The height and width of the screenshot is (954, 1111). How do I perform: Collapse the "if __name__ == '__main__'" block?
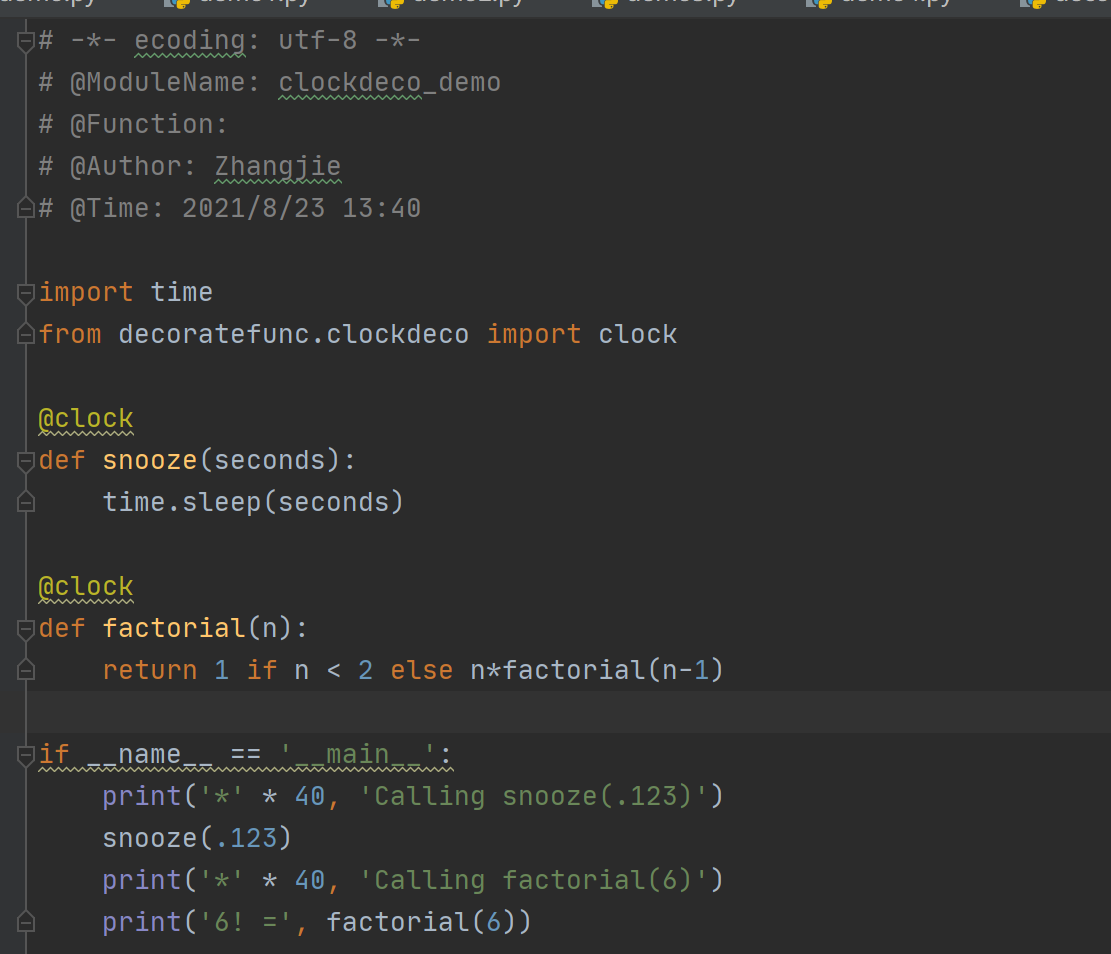[26, 755]
